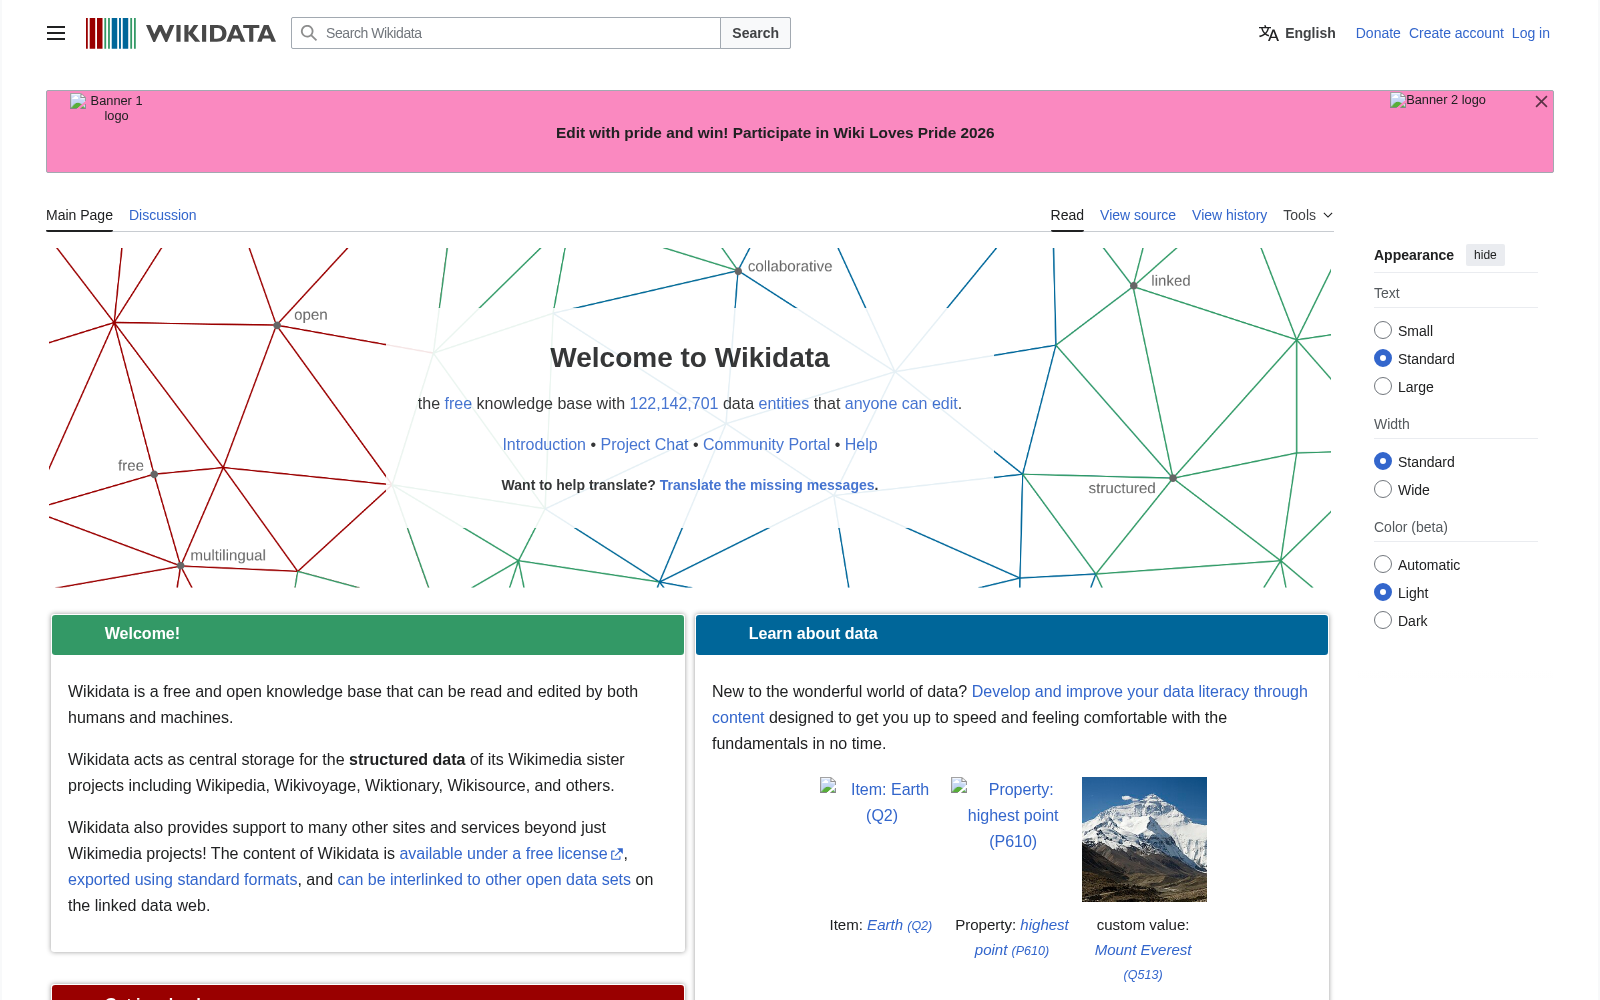Switch to the Main Page tab
The width and height of the screenshot is (1600, 1000).
79,215
